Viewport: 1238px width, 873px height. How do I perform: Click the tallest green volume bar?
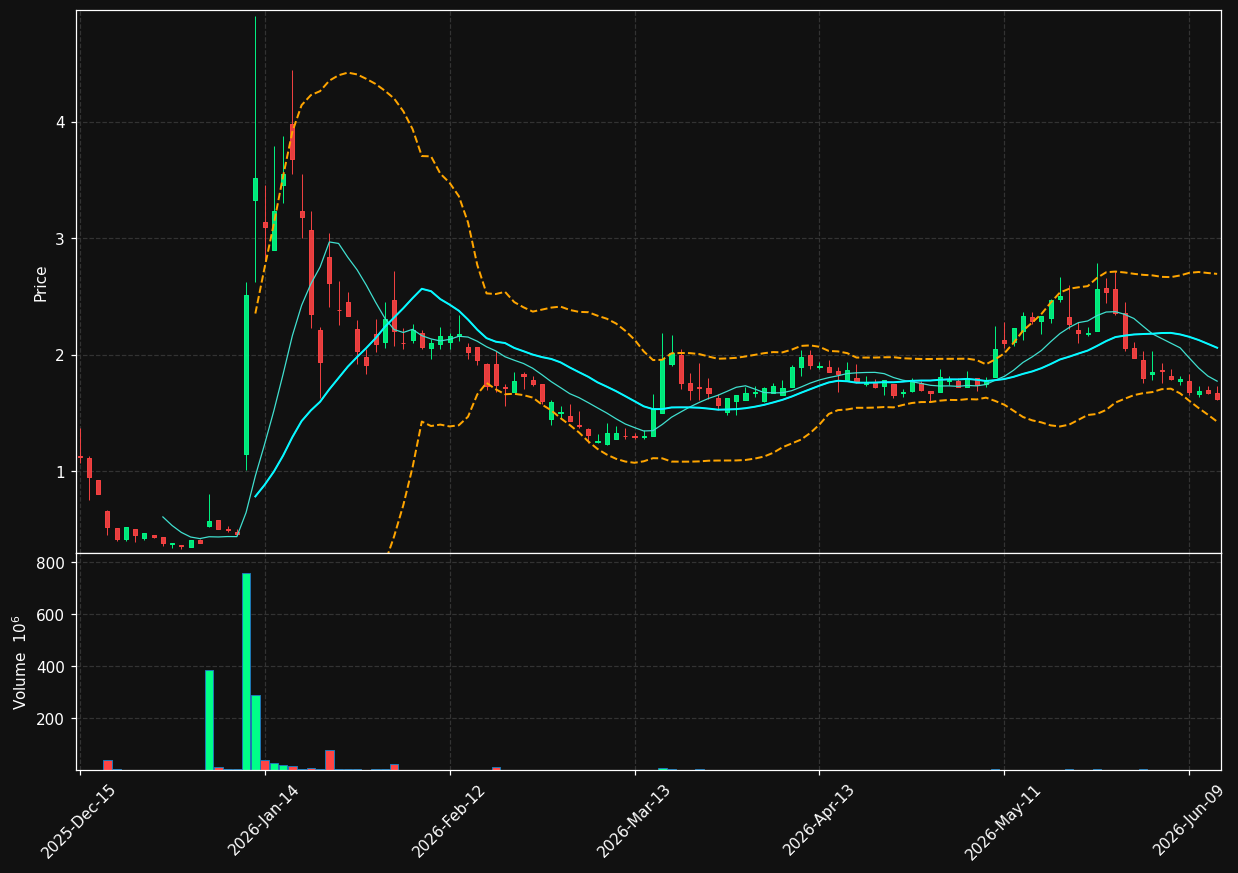[x=246, y=671]
